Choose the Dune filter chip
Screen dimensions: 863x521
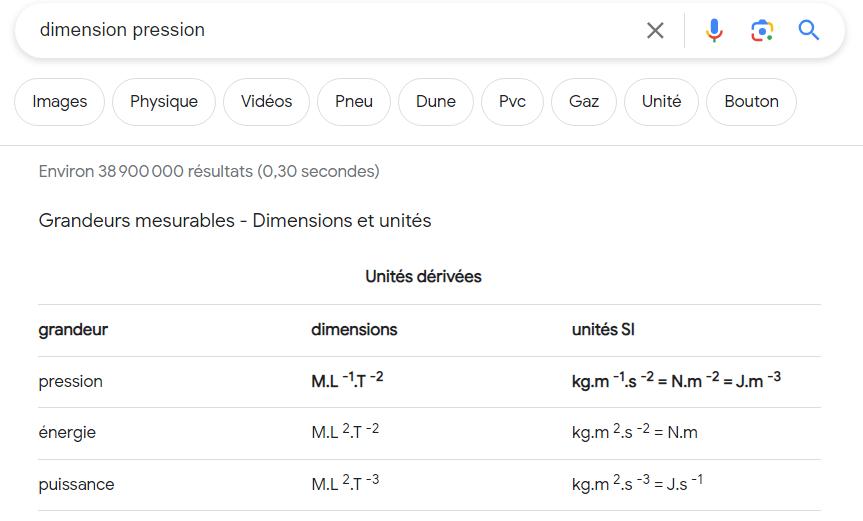436,102
